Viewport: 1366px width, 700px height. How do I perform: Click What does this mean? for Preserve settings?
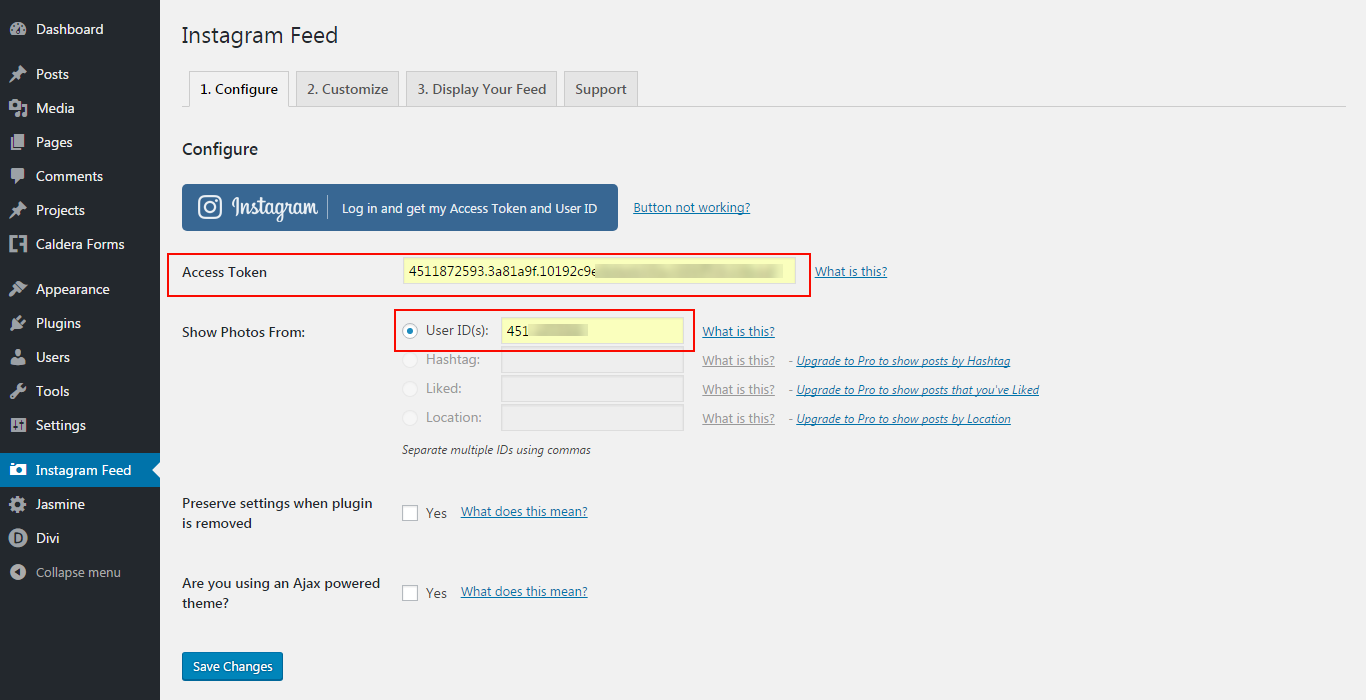click(524, 512)
